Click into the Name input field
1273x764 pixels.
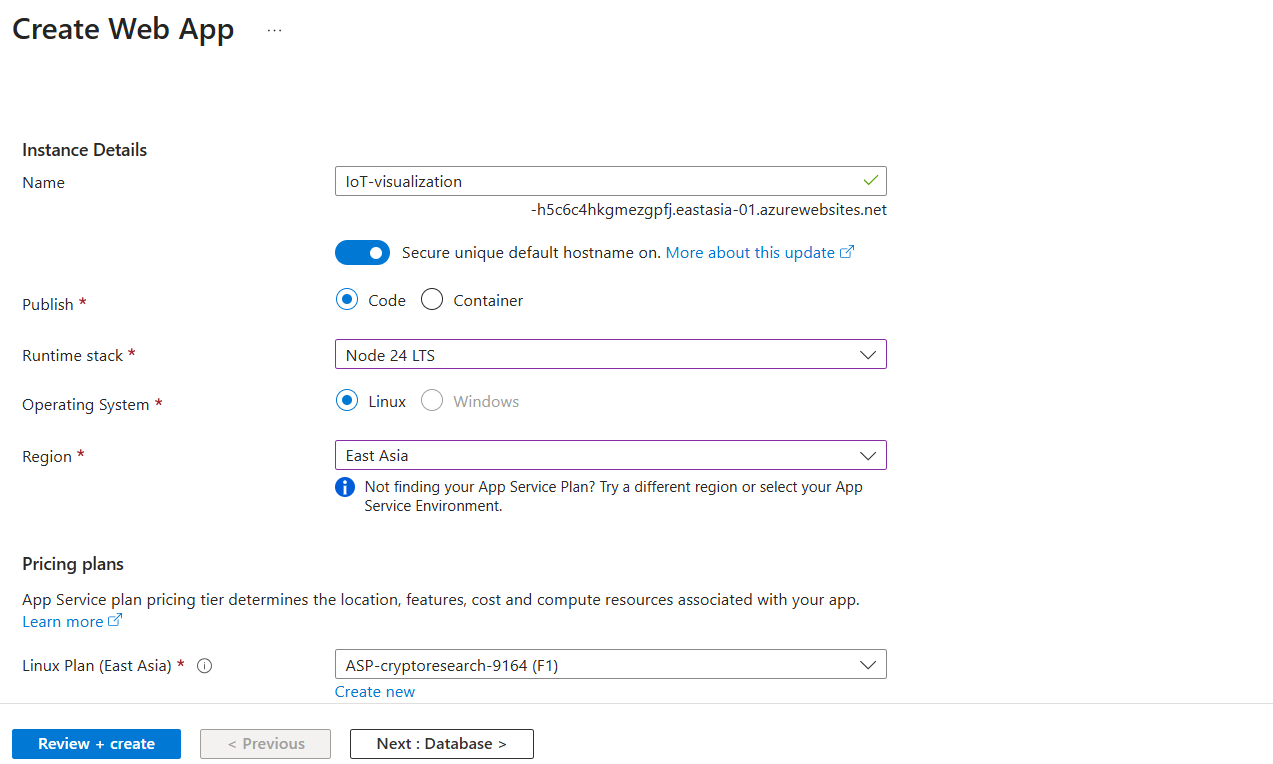[595, 182]
